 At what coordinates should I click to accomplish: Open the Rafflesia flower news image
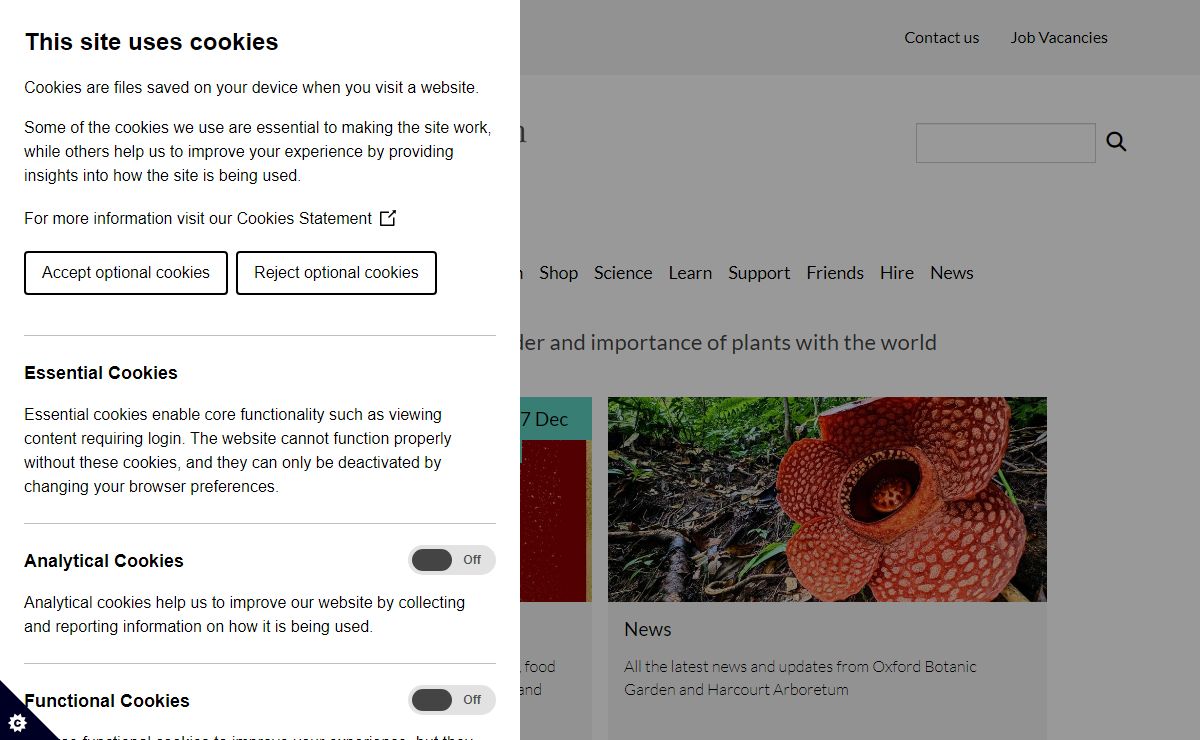[x=827, y=499]
